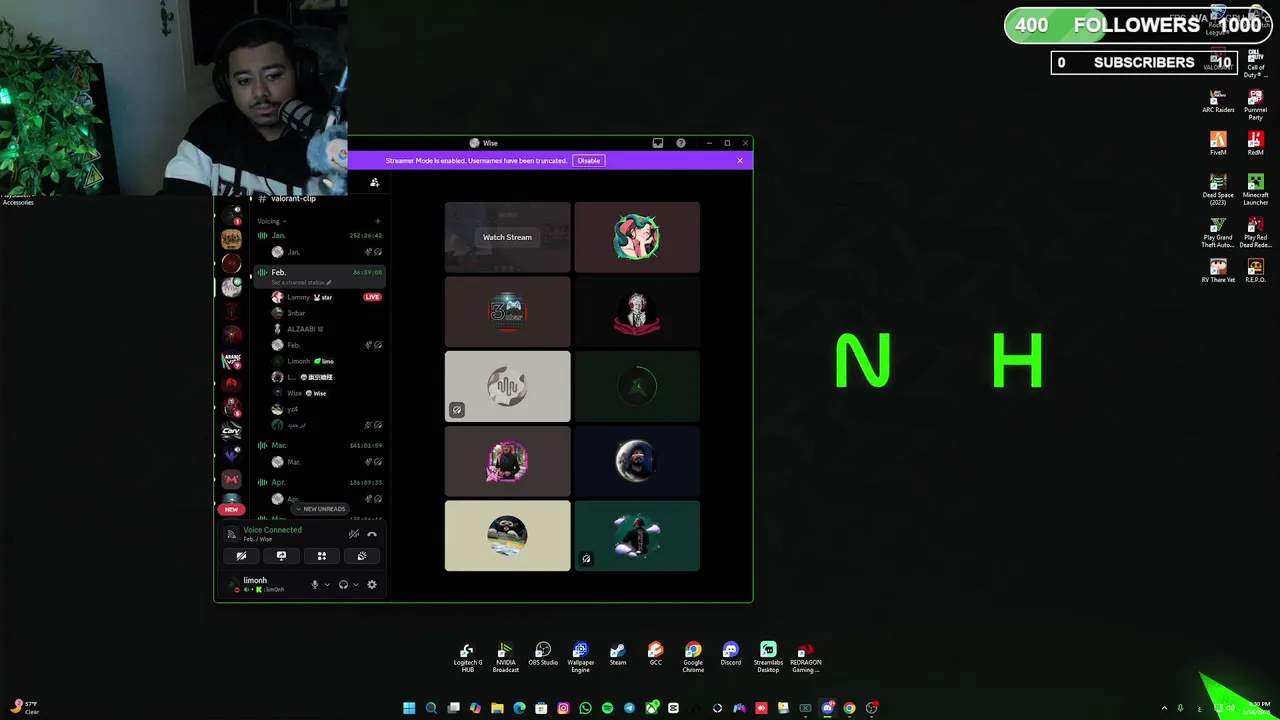Viewport: 1280px width, 720px height.
Task: Select the moon avatar video tile
Action: click(637, 462)
